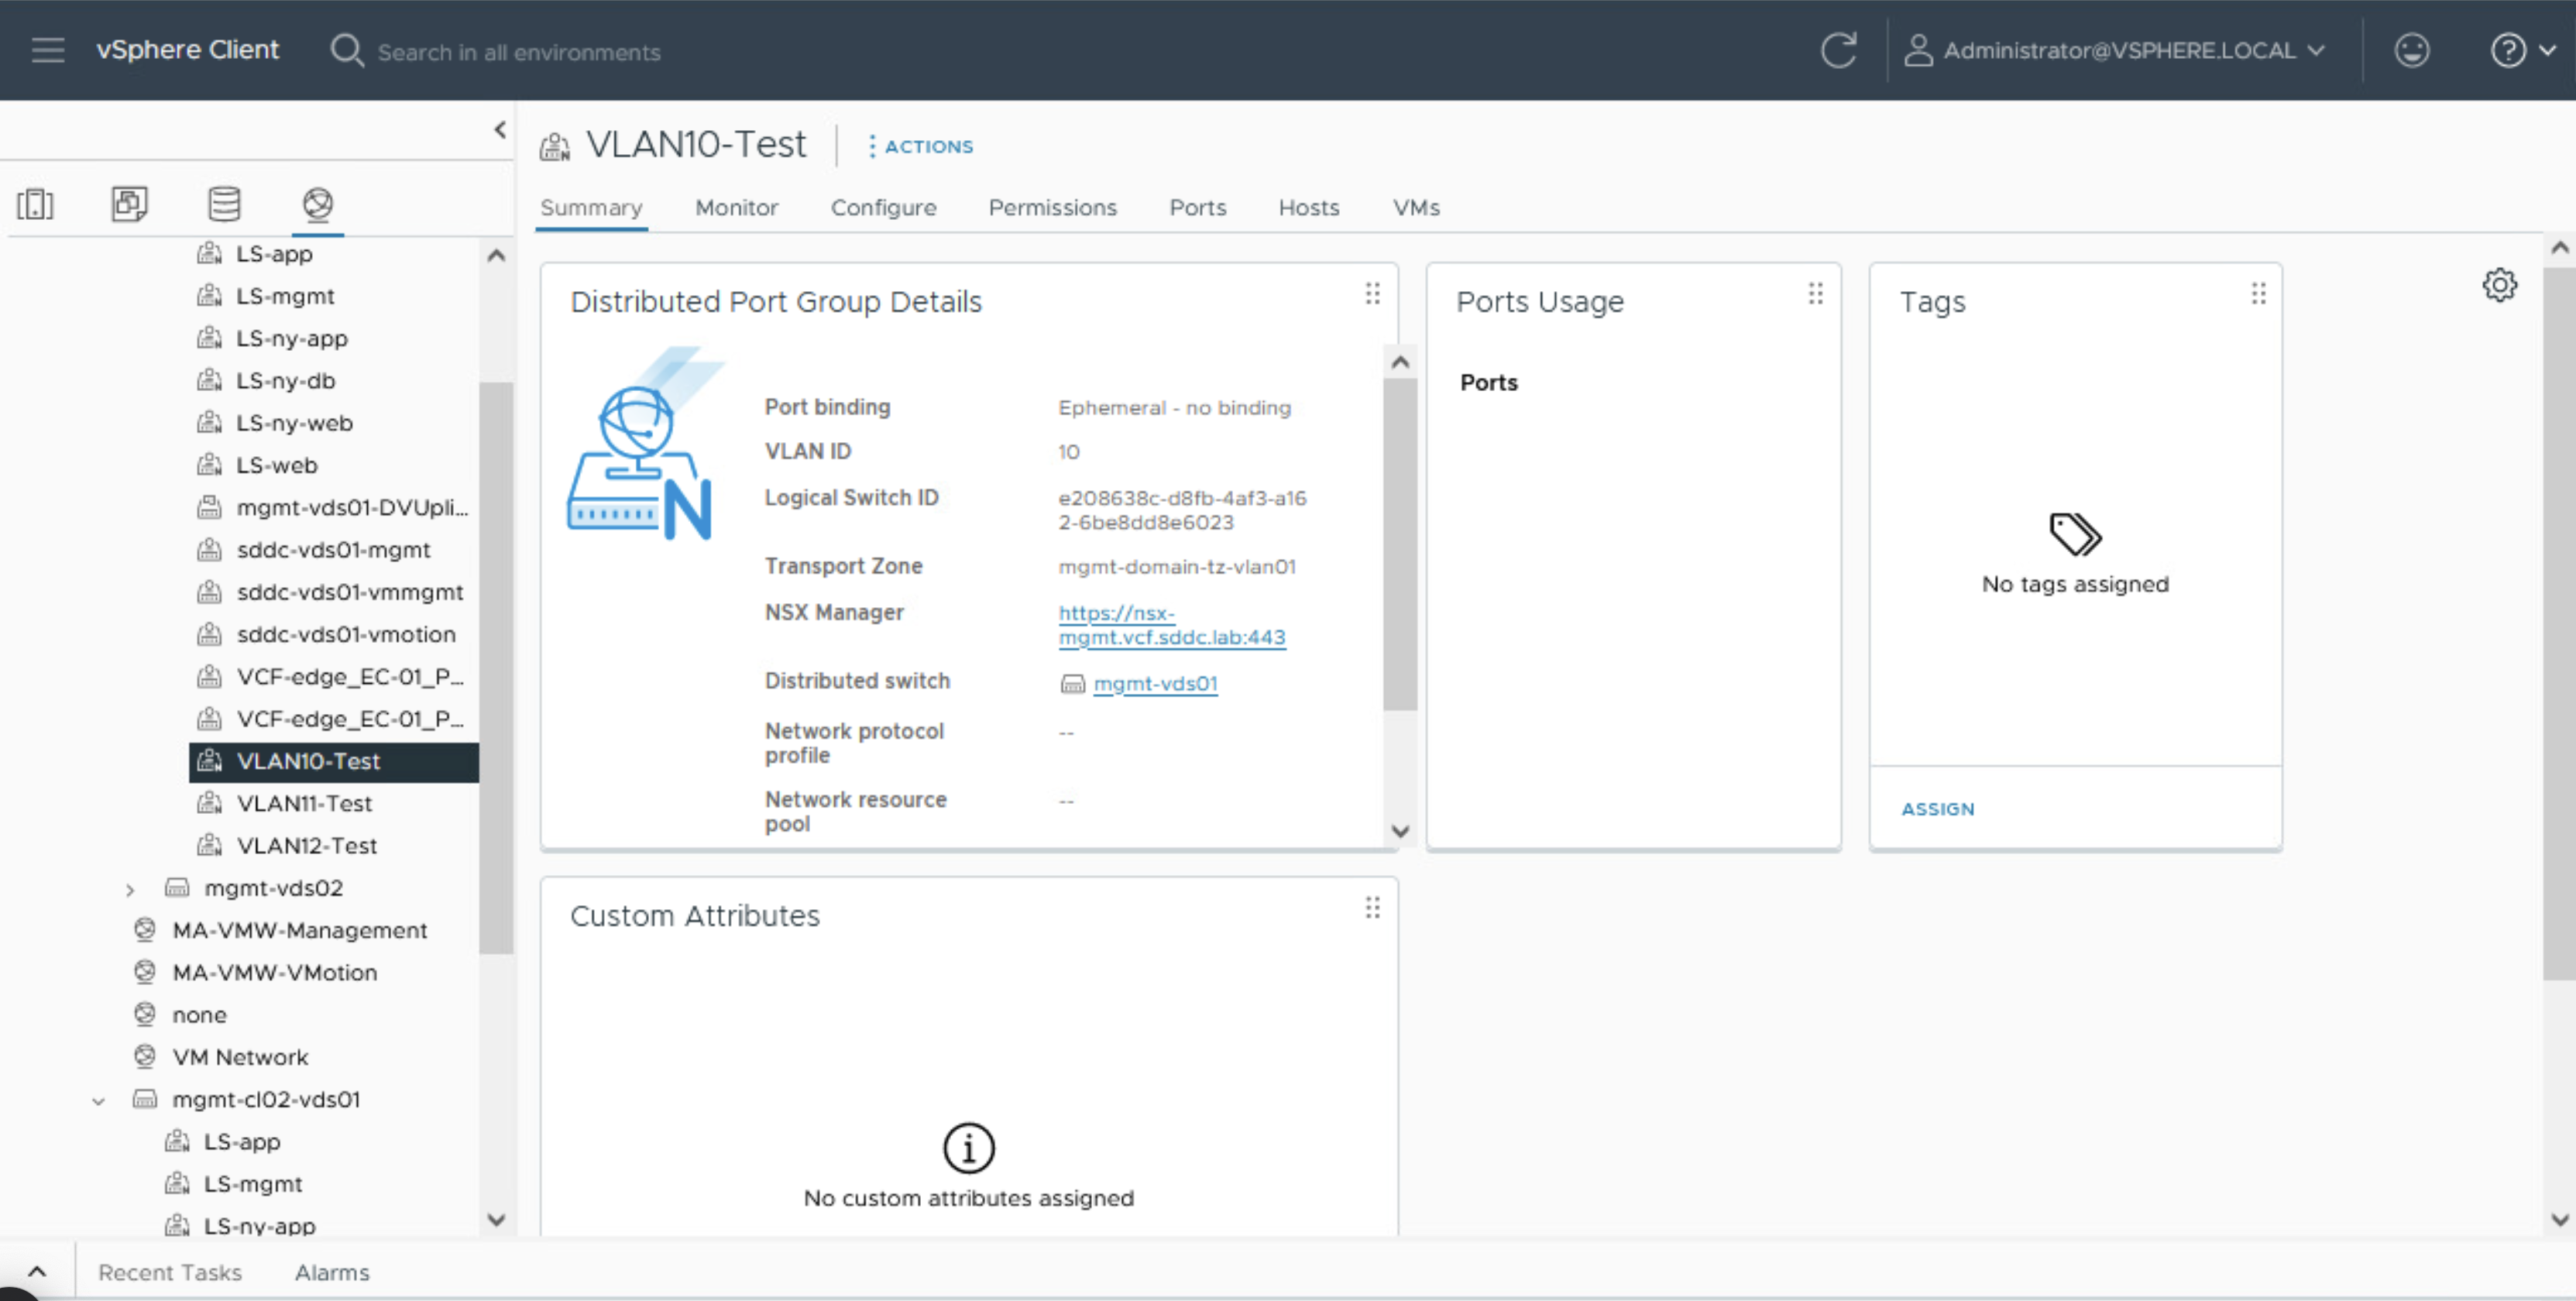Image resolution: width=2576 pixels, height=1301 pixels.
Task: Collapse the mgmt-cl02-vds01 tree node
Action: (98, 1101)
